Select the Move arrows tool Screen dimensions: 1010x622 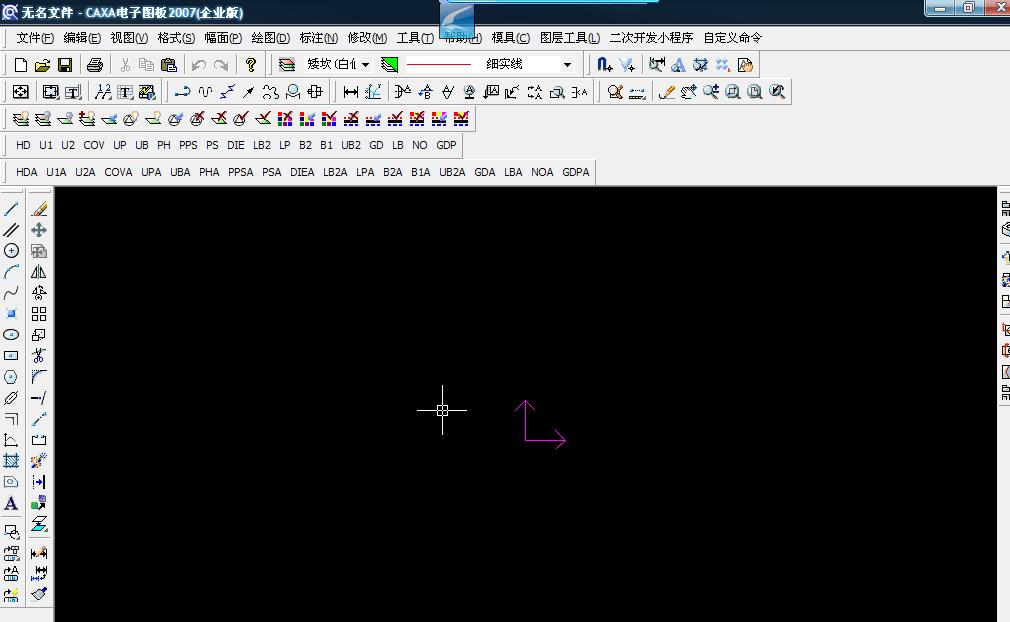(39, 230)
